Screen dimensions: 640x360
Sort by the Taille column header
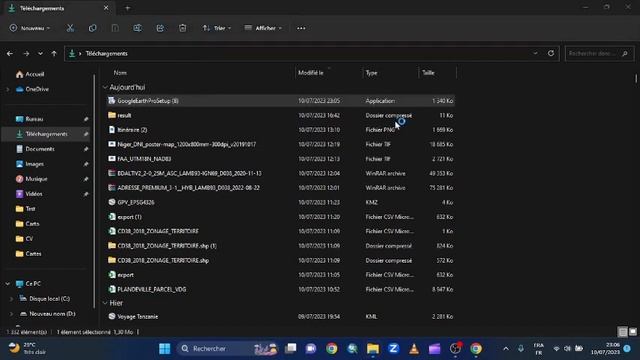click(x=428, y=73)
